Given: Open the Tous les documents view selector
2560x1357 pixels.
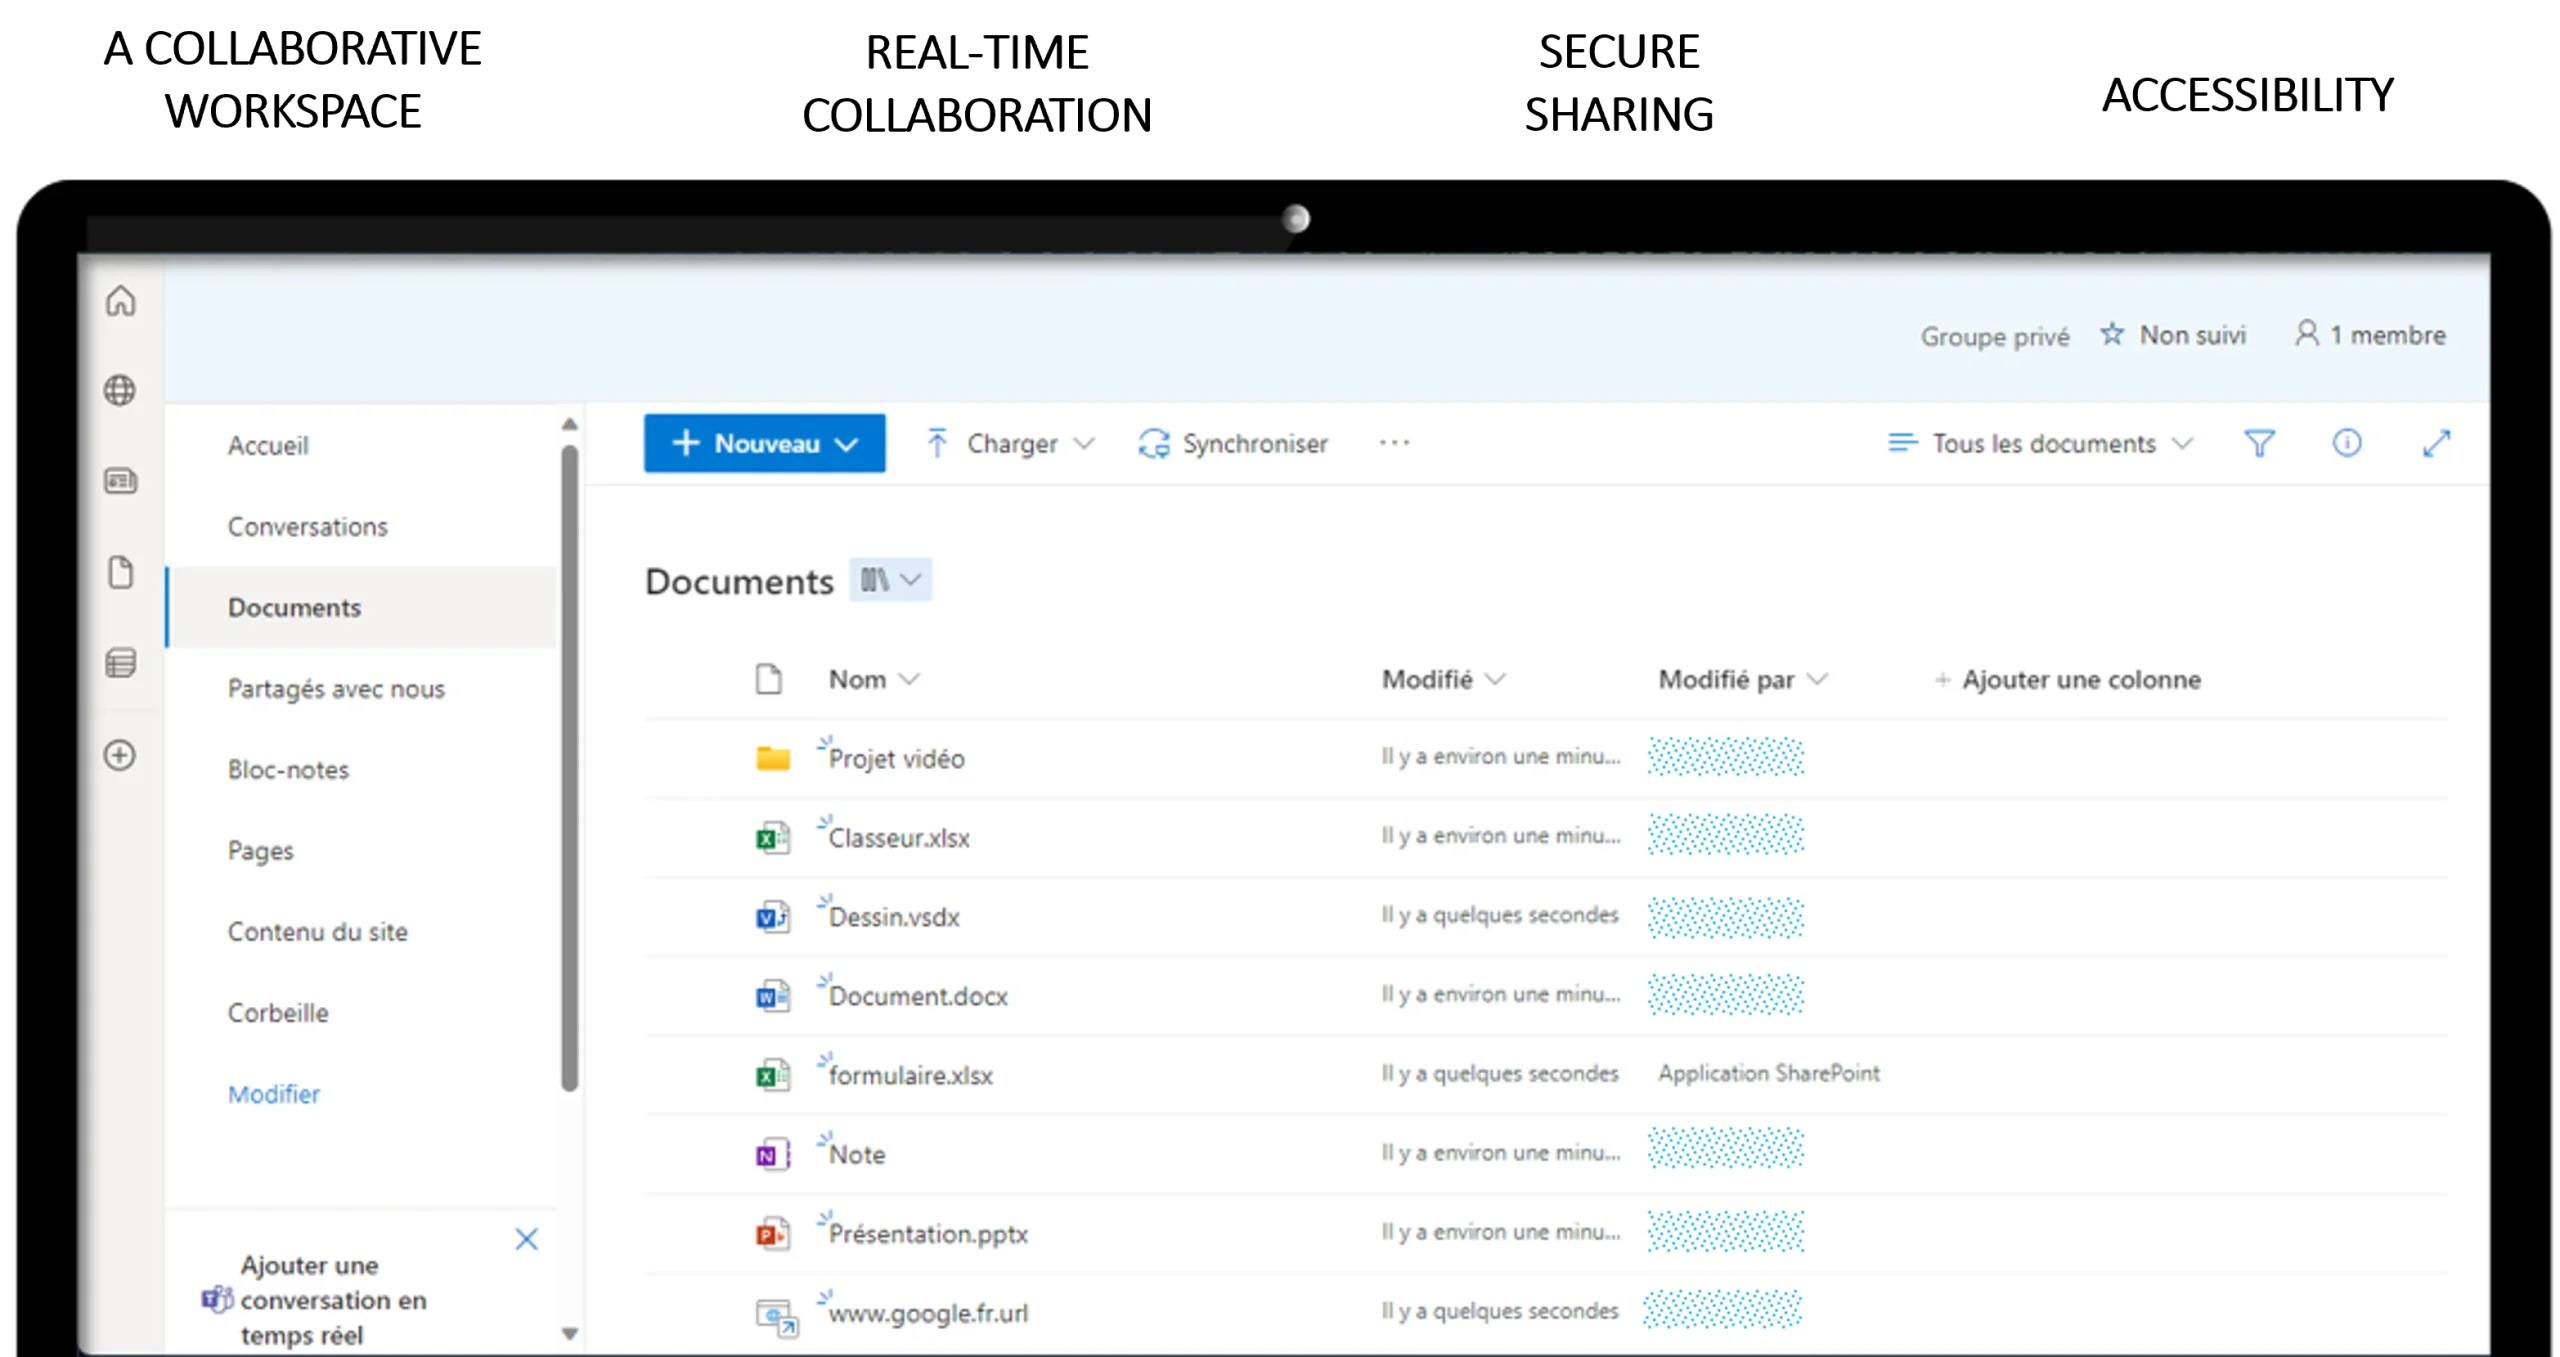Looking at the screenshot, I should pyautogui.click(x=2040, y=443).
